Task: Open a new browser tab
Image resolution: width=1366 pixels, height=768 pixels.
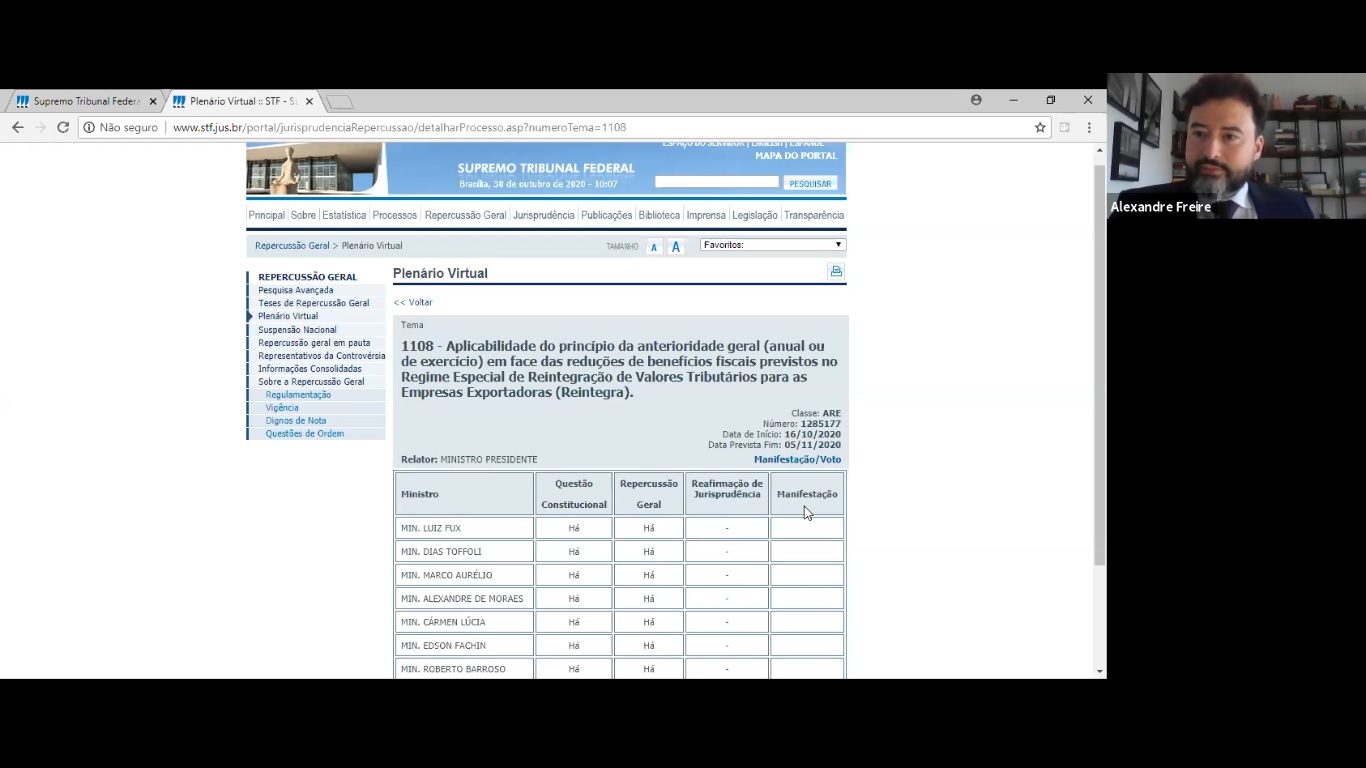Action: [339, 102]
